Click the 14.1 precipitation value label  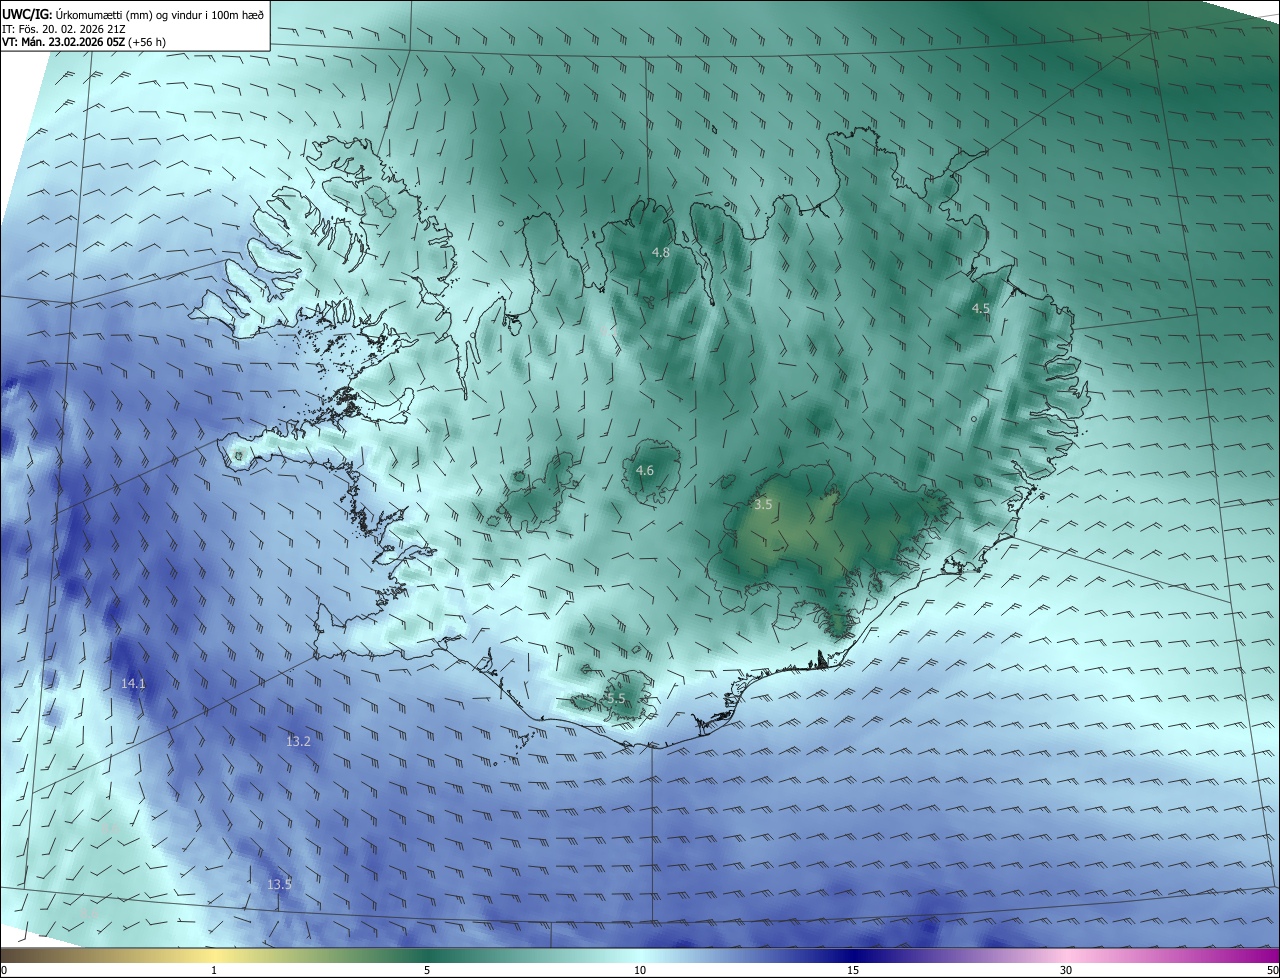(x=133, y=684)
